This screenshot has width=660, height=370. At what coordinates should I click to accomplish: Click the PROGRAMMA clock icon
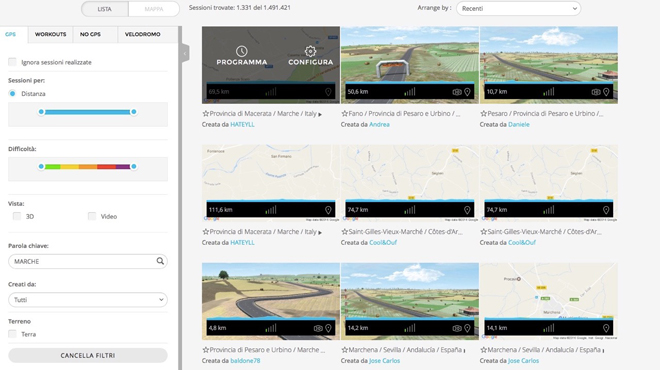[242, 51]
